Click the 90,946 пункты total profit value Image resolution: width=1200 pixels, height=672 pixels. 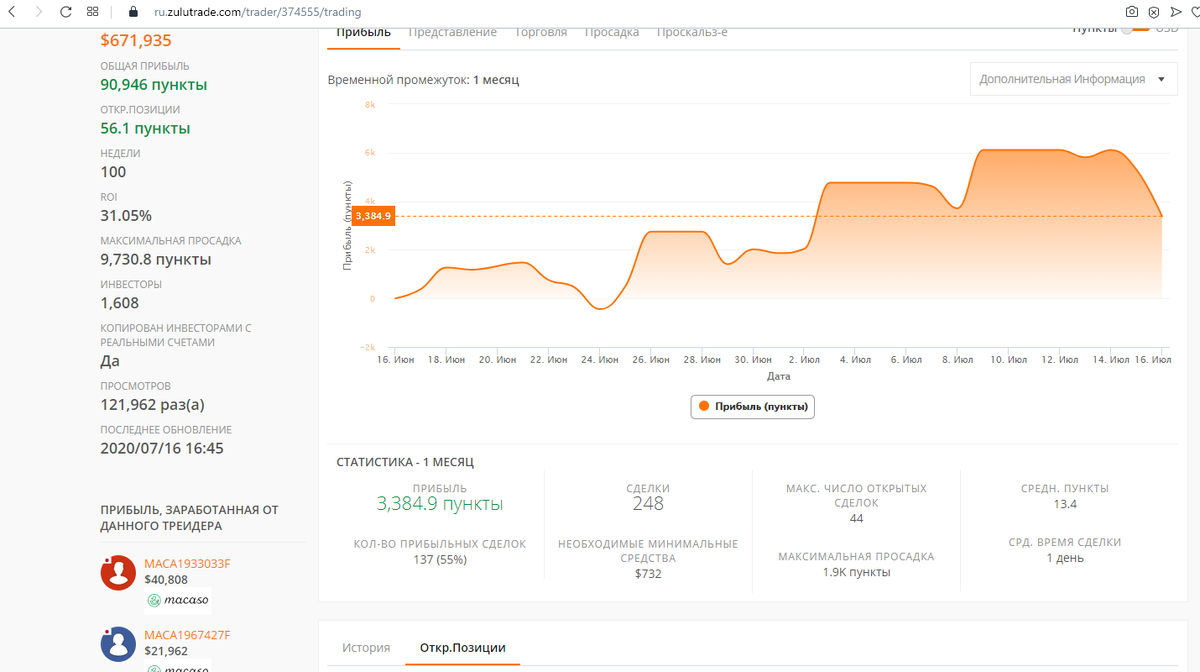[154, 85]
